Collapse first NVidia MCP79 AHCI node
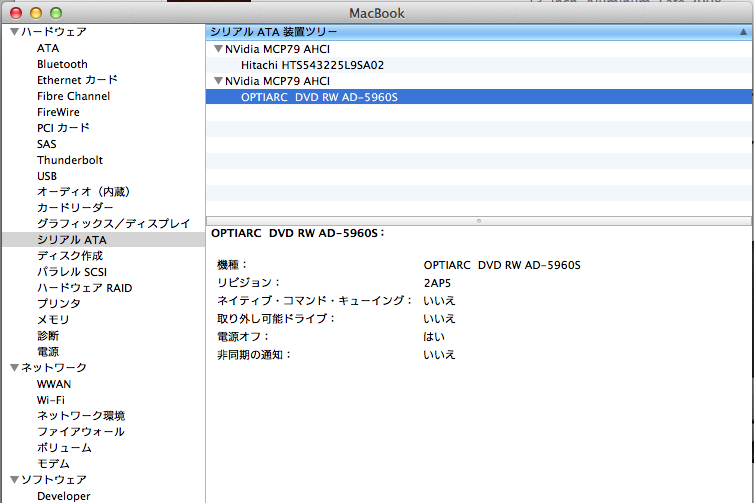 pos(218,49)
